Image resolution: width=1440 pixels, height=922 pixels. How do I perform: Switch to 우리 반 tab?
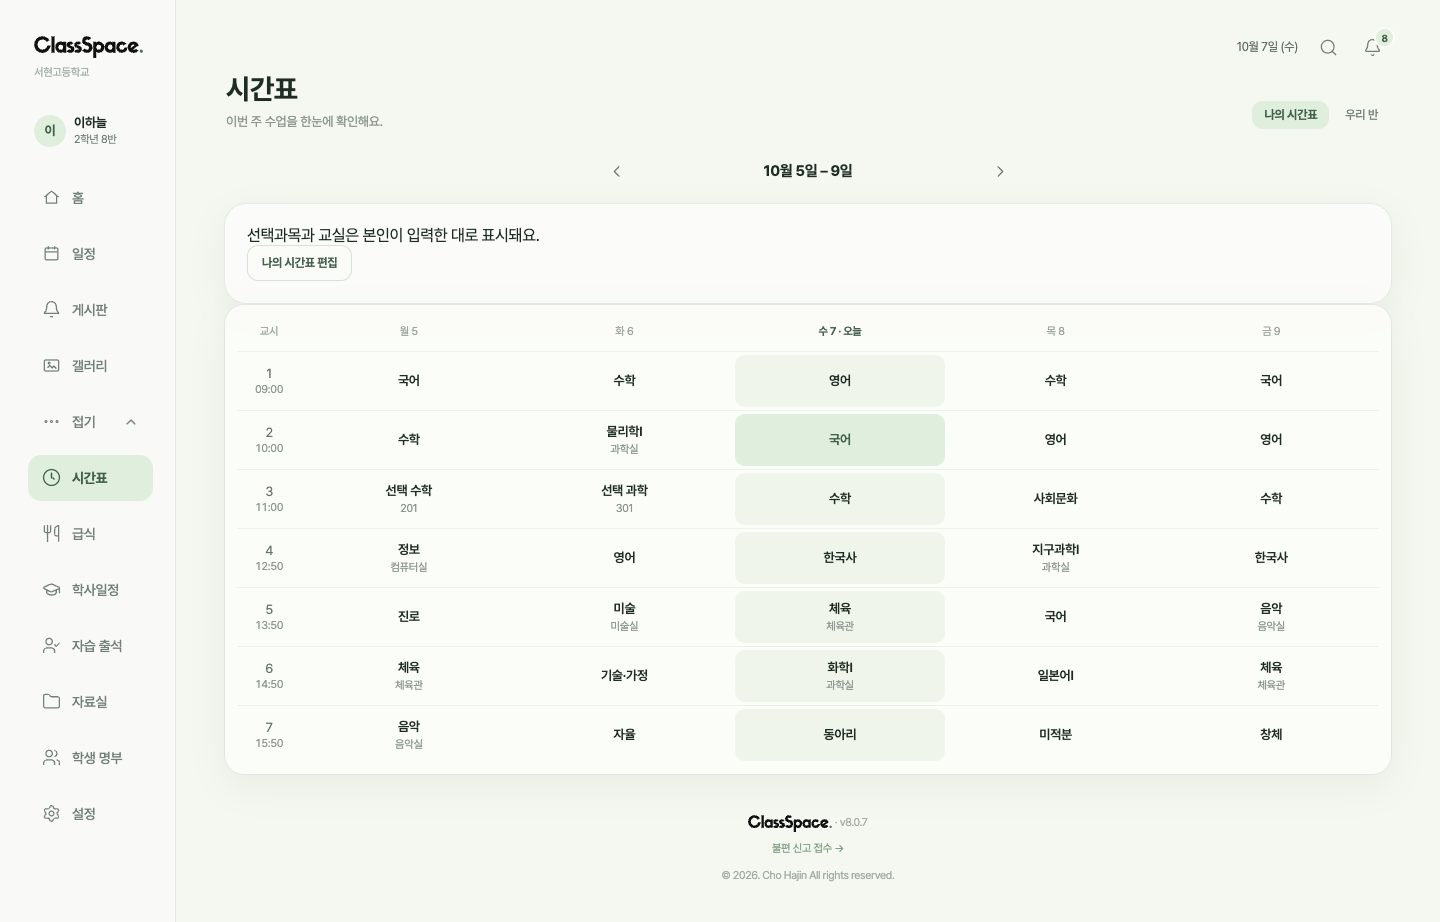pyautogui.click(x=1361, y=115)
